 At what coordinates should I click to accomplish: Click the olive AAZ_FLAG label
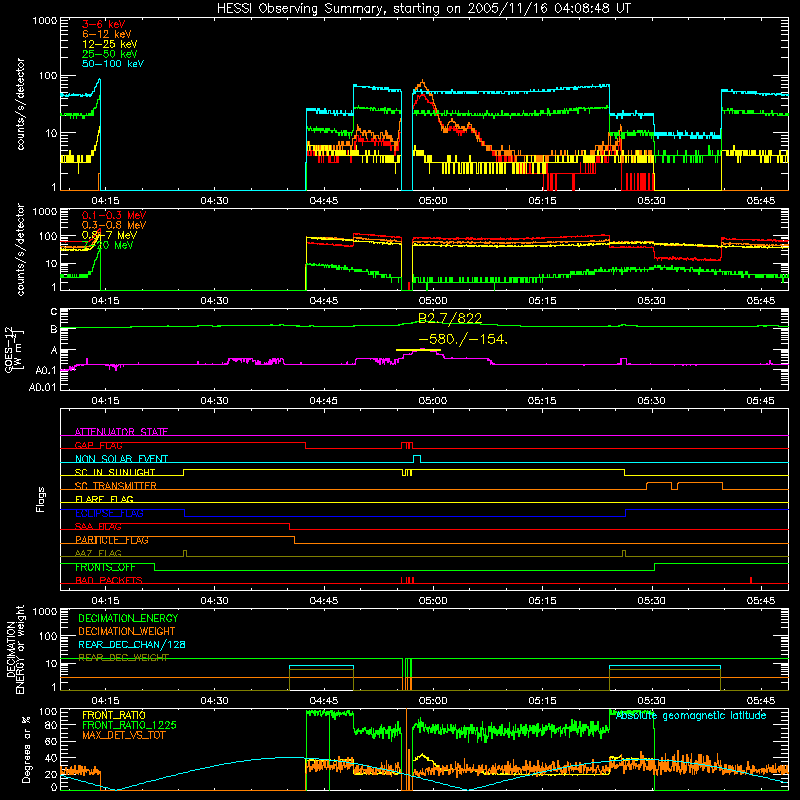point(98,554)
